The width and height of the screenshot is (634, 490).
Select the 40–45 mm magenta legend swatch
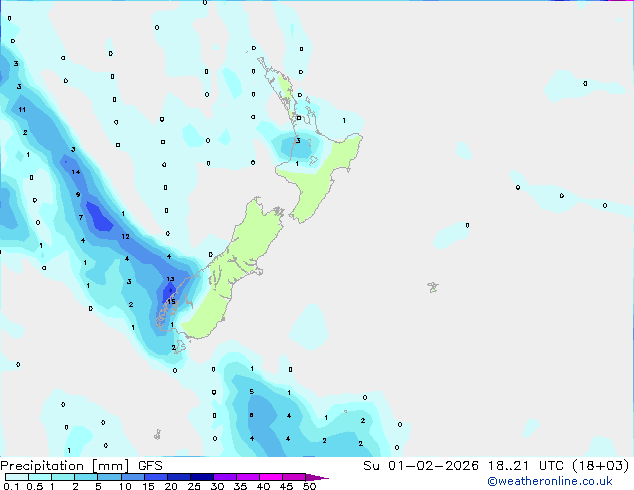click(x=271, y=477)
